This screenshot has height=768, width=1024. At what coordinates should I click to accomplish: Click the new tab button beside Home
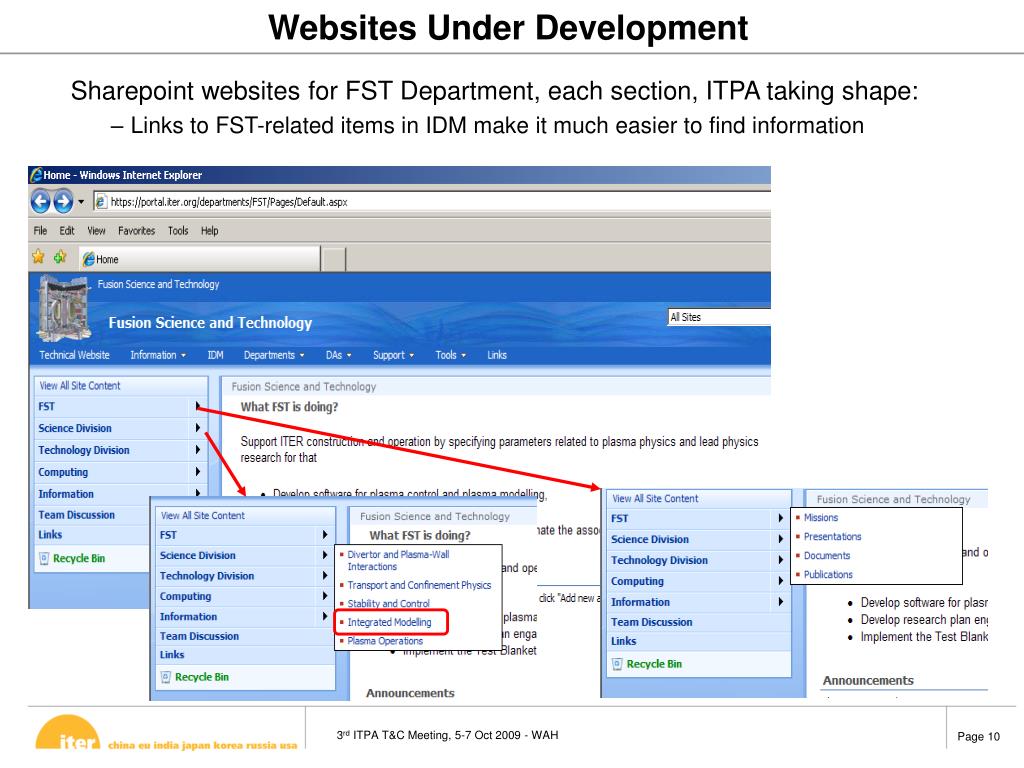point(334,259)
